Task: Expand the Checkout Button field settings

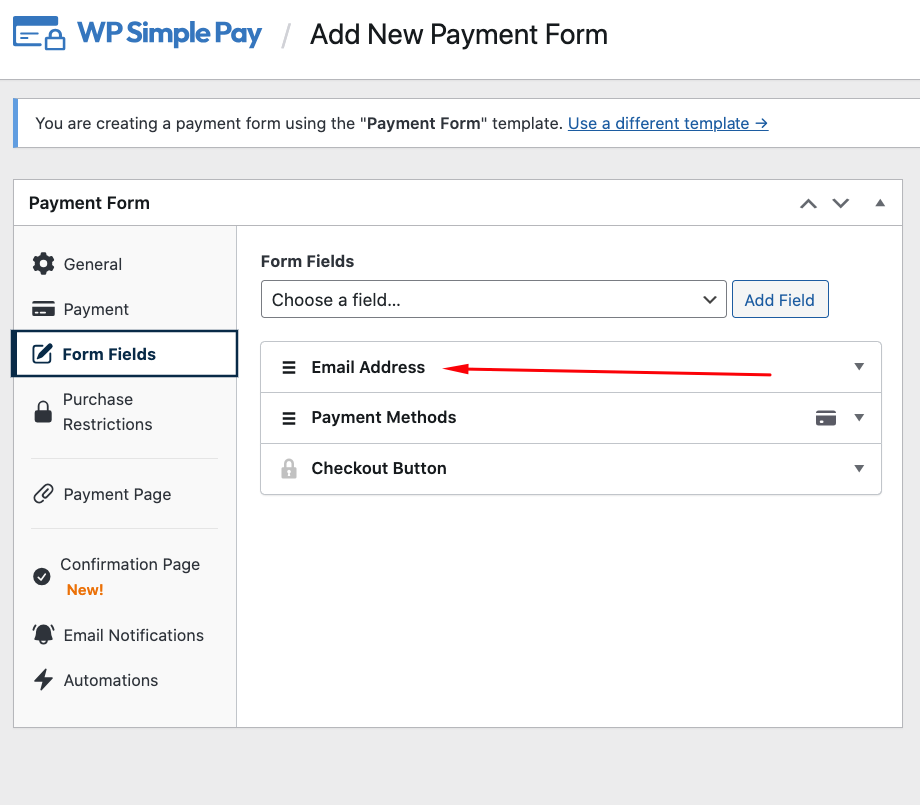Action: (859, 468)
